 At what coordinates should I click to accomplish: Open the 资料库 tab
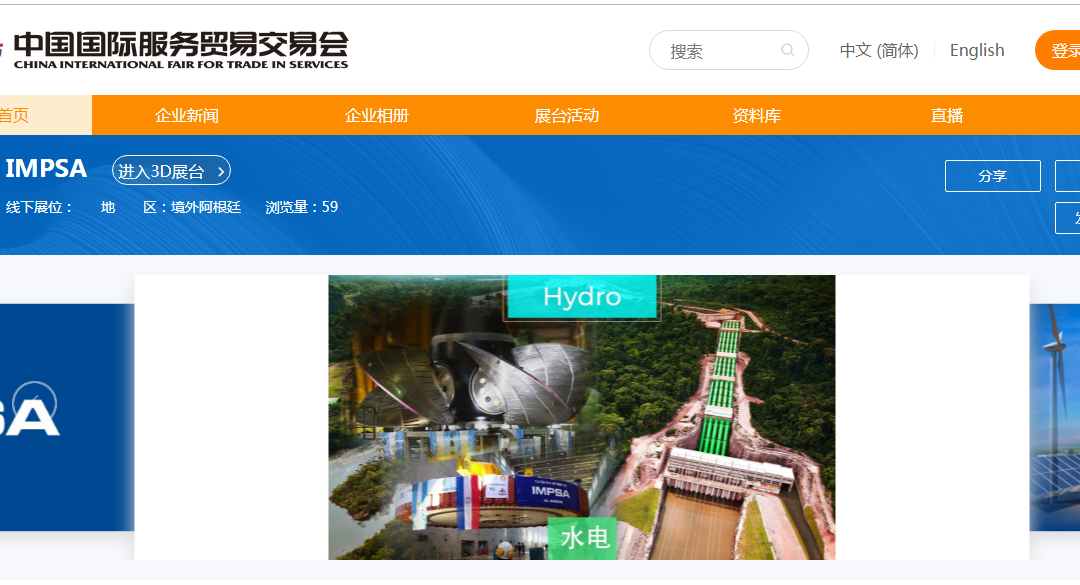(x=756, y=115)
